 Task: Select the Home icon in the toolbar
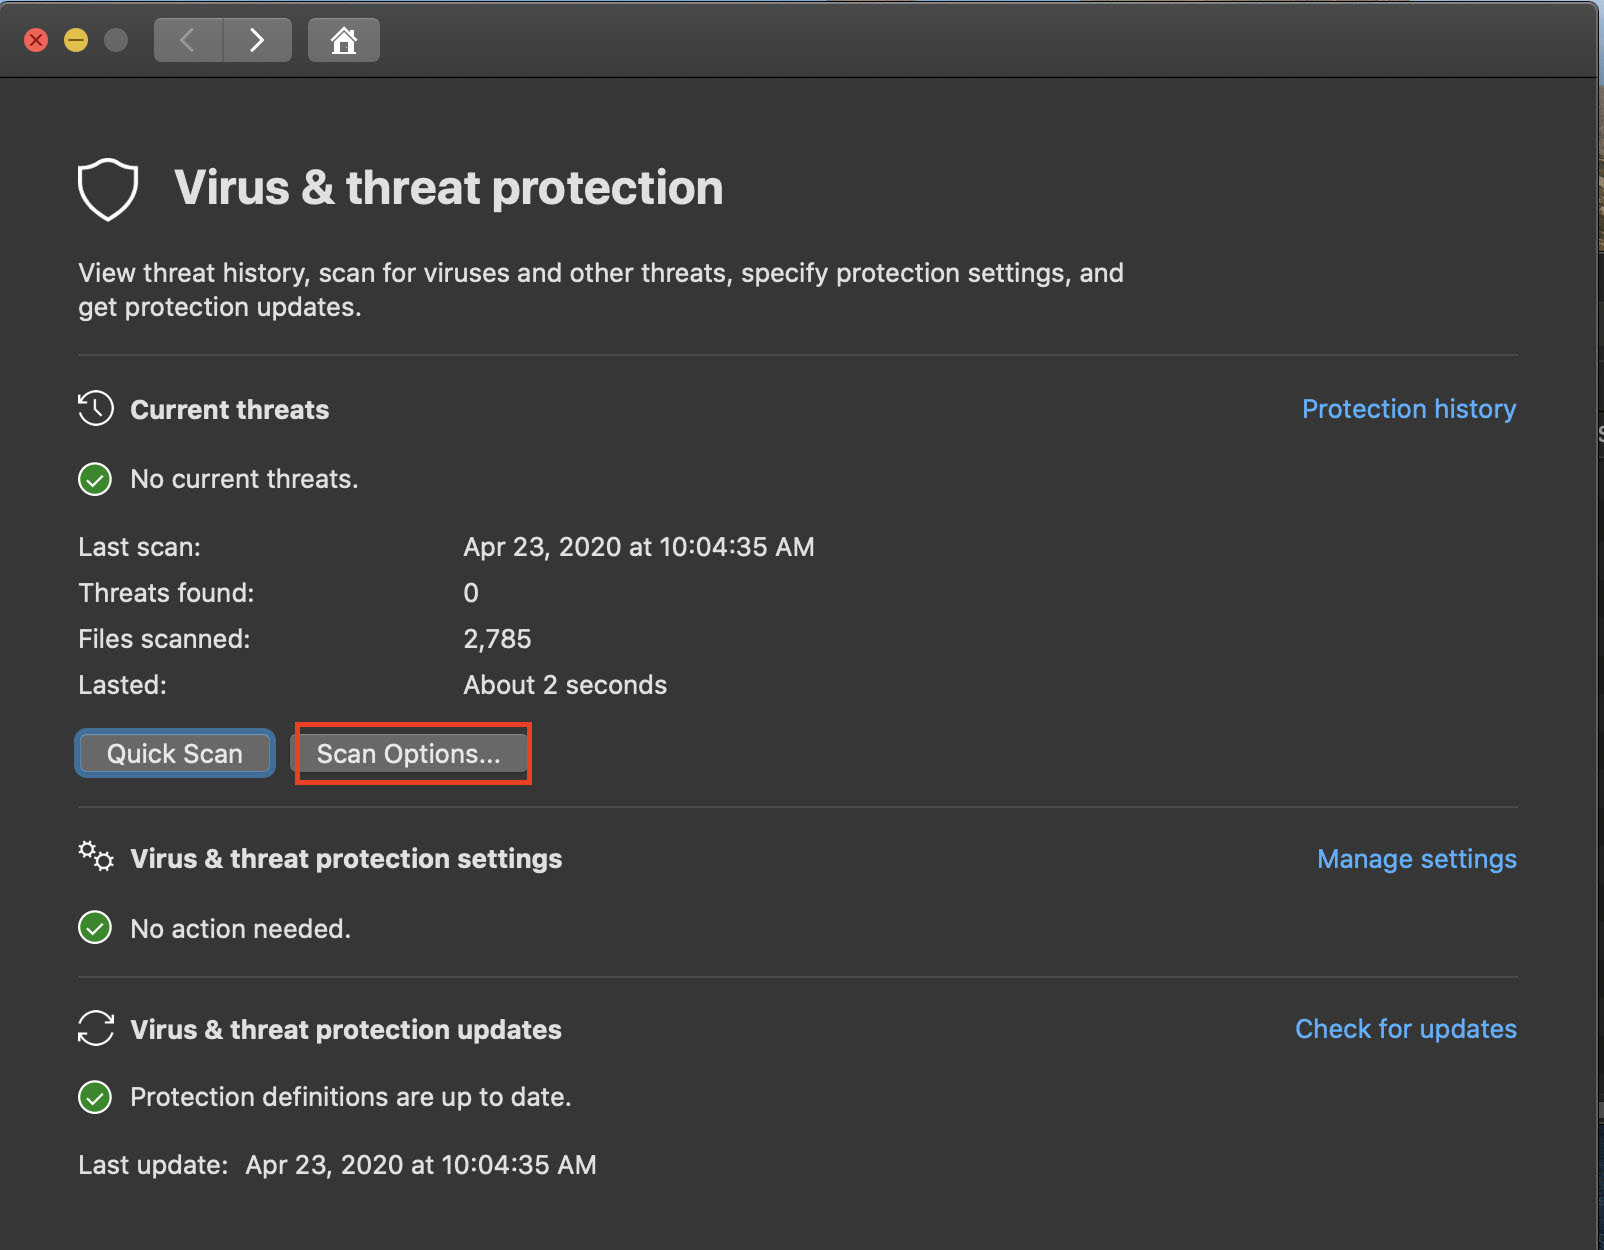343,40
